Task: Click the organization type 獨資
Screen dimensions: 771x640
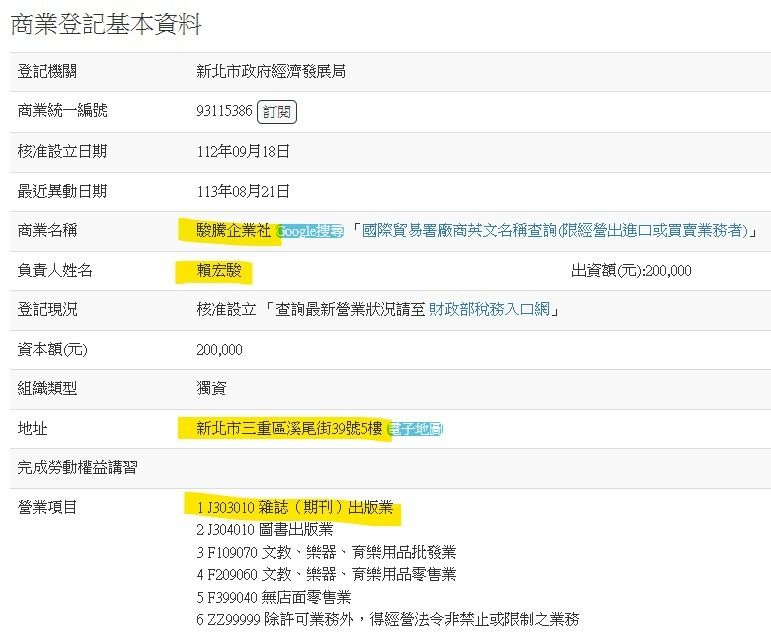Action: click(x=211, y=388)
